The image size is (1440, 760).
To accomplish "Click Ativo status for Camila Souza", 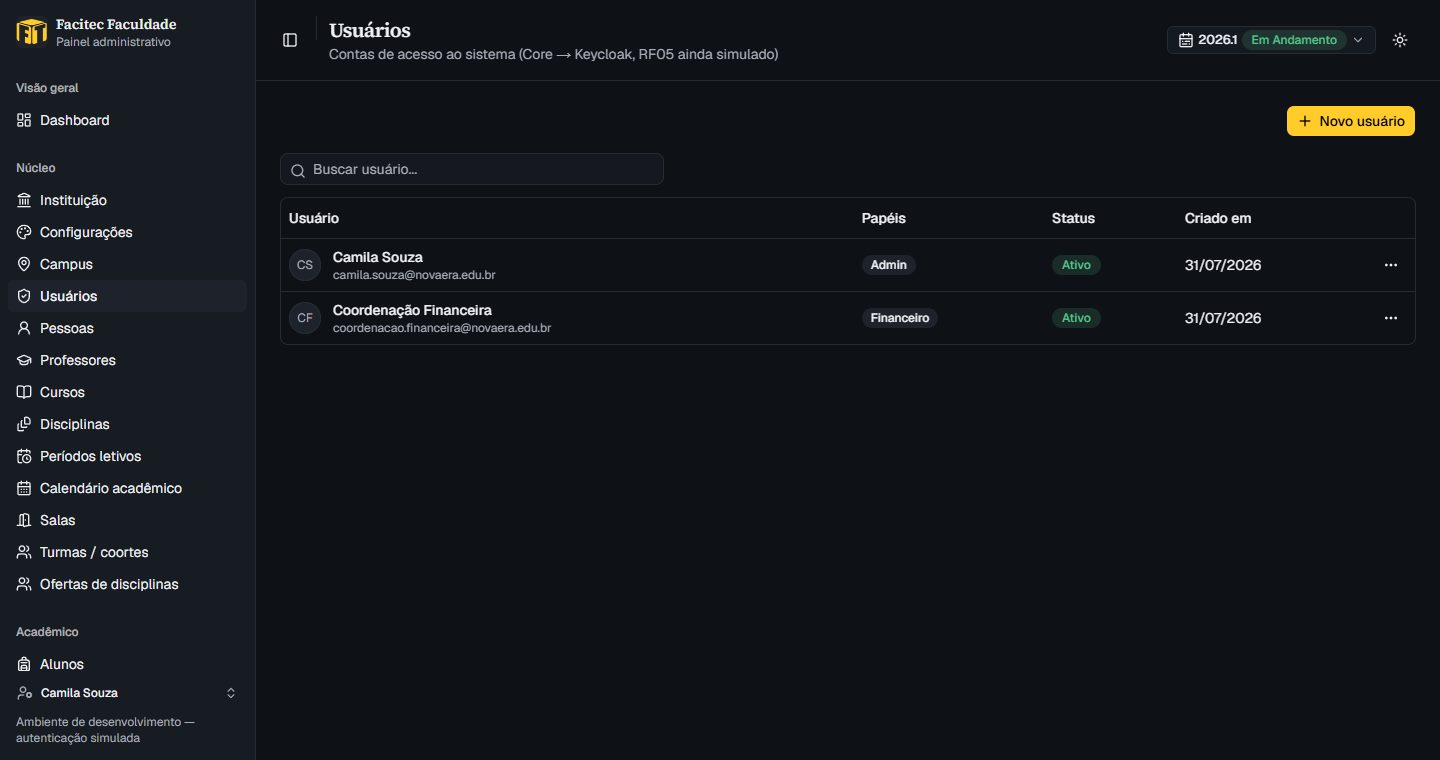I will pyautogui.click(x=1076, y=265).
